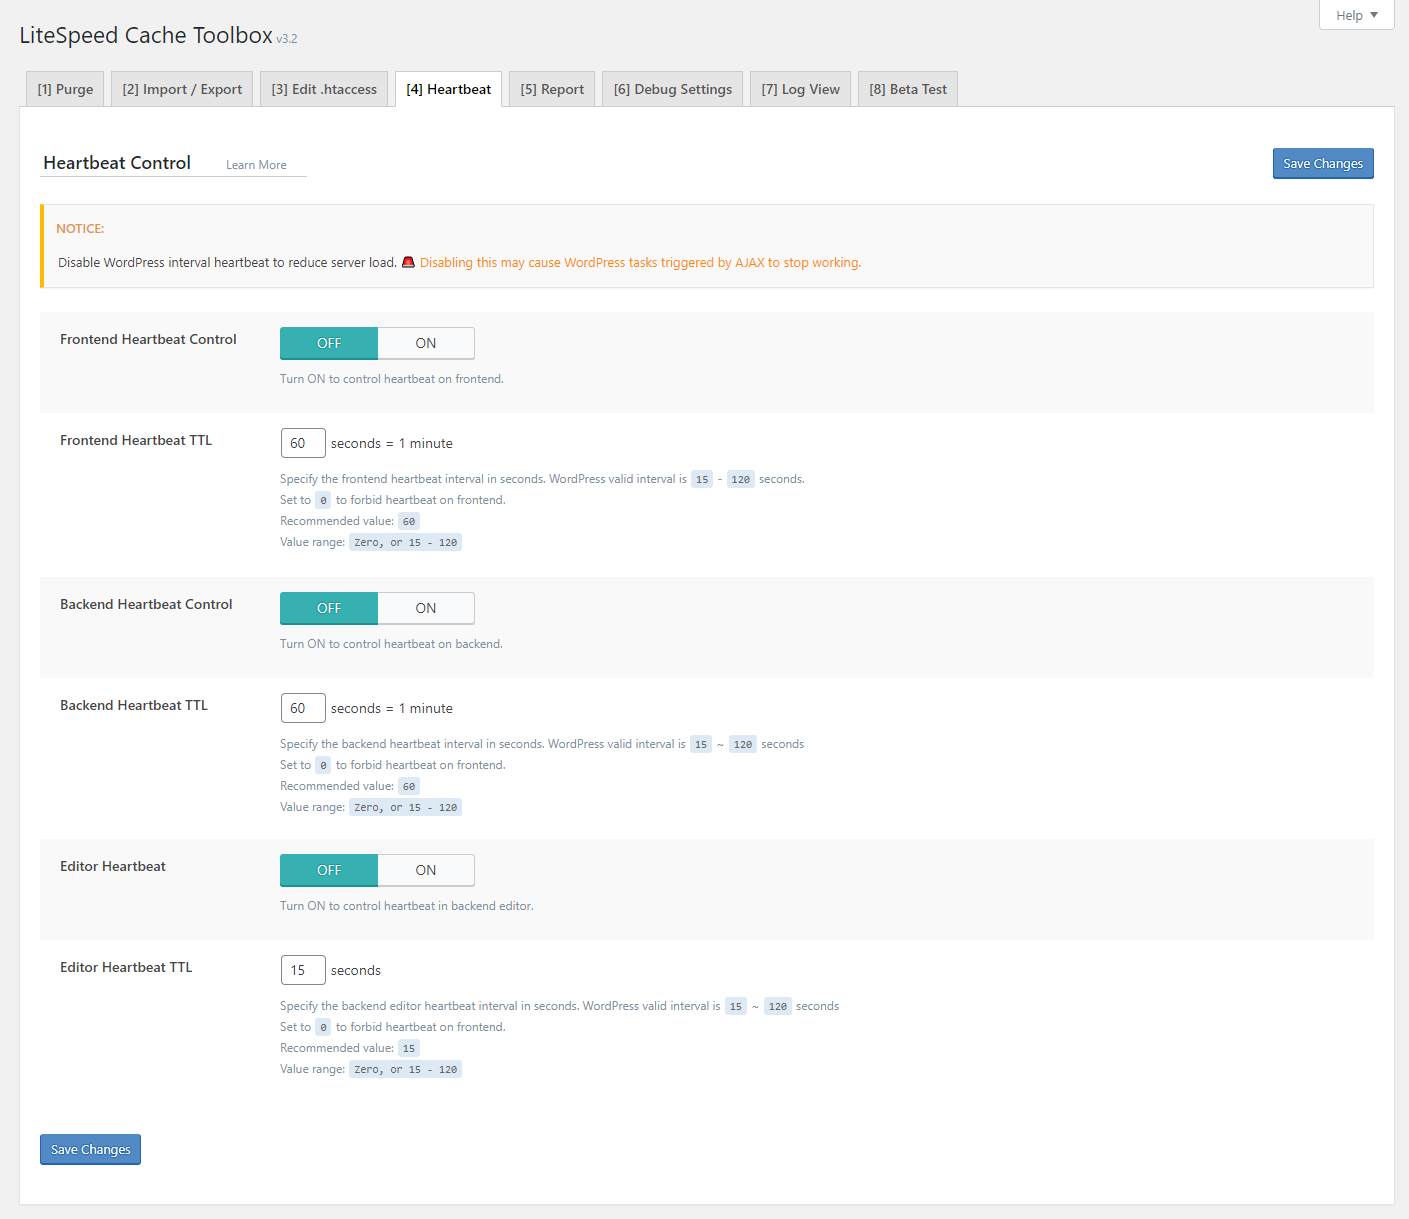Set Backend Heartbeat Control to OFF
The width and height of the screenshot is (1409, 1219).
click(329, 608)
